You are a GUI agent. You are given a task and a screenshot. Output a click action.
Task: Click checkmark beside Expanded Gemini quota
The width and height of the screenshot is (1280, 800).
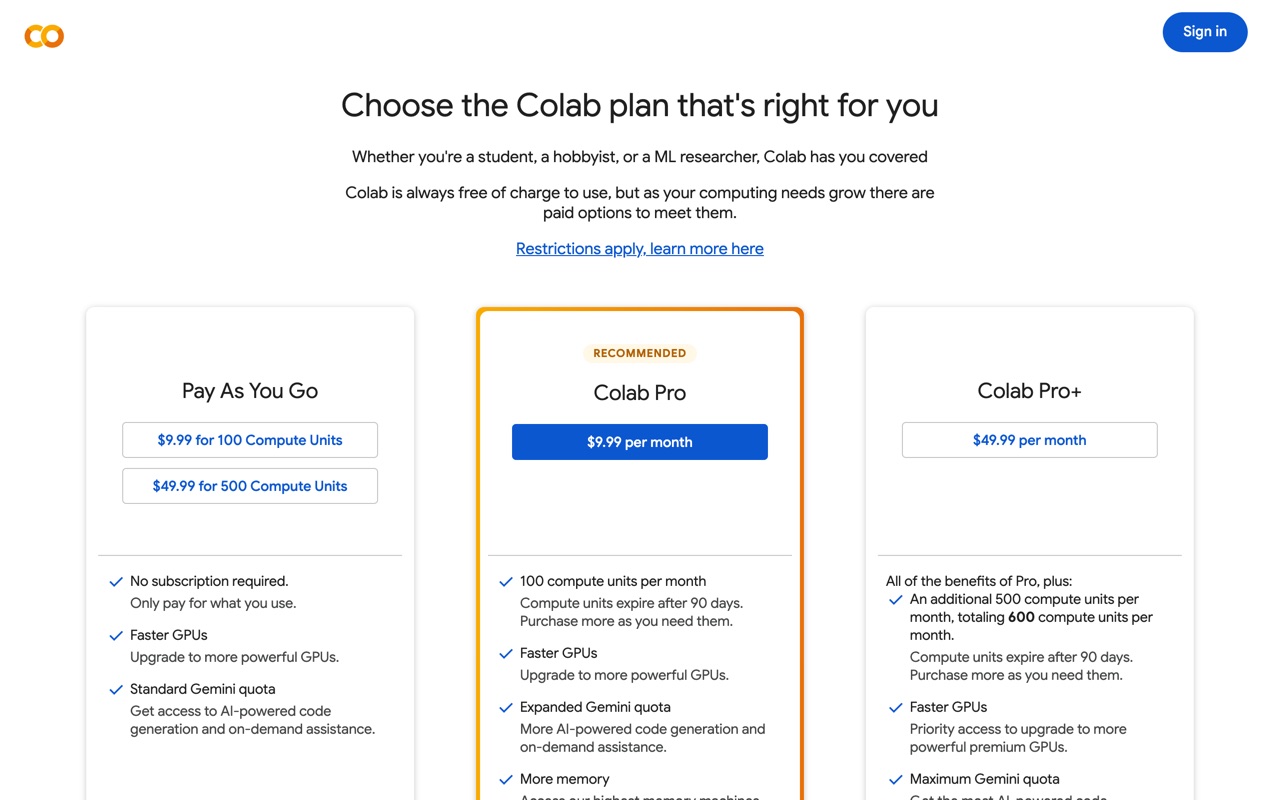click(506, 707)
